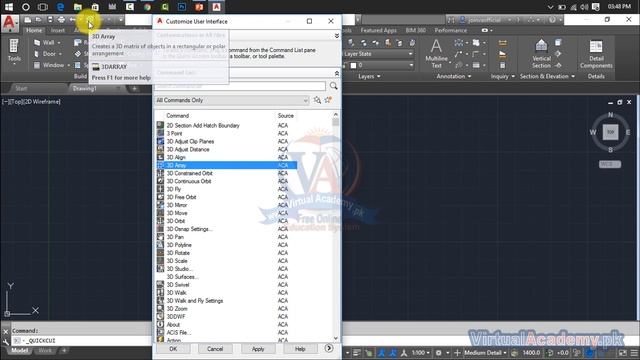The width and height of the screenshot is (640, 360).
Task: Click Apply in Customize User Interface
Action: pyautogui.click(x=258, y=349)
